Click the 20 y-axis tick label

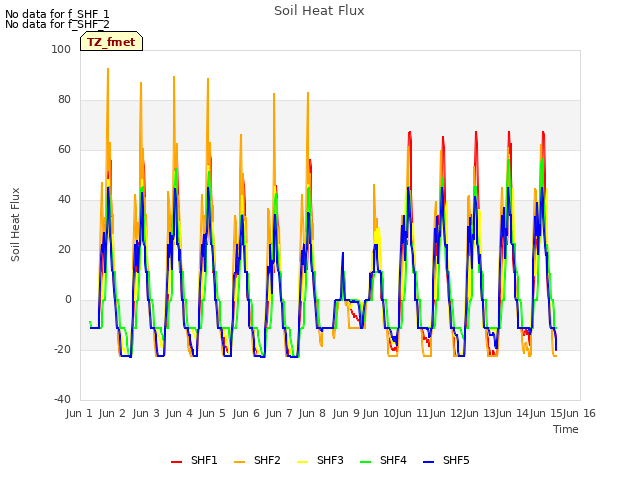click(x=64, y=249)
